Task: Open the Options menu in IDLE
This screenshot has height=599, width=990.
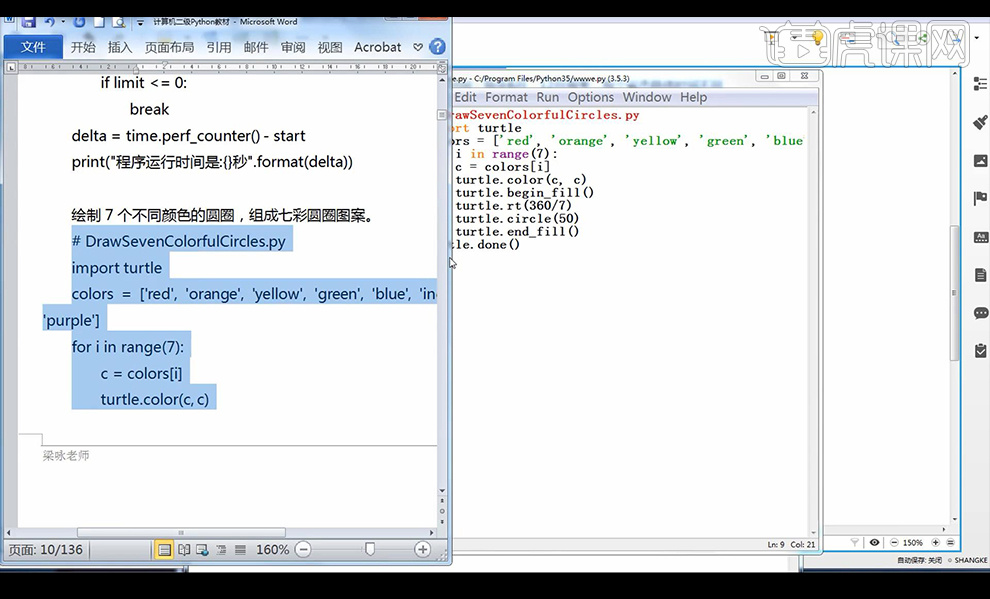Action: point(590,97)
